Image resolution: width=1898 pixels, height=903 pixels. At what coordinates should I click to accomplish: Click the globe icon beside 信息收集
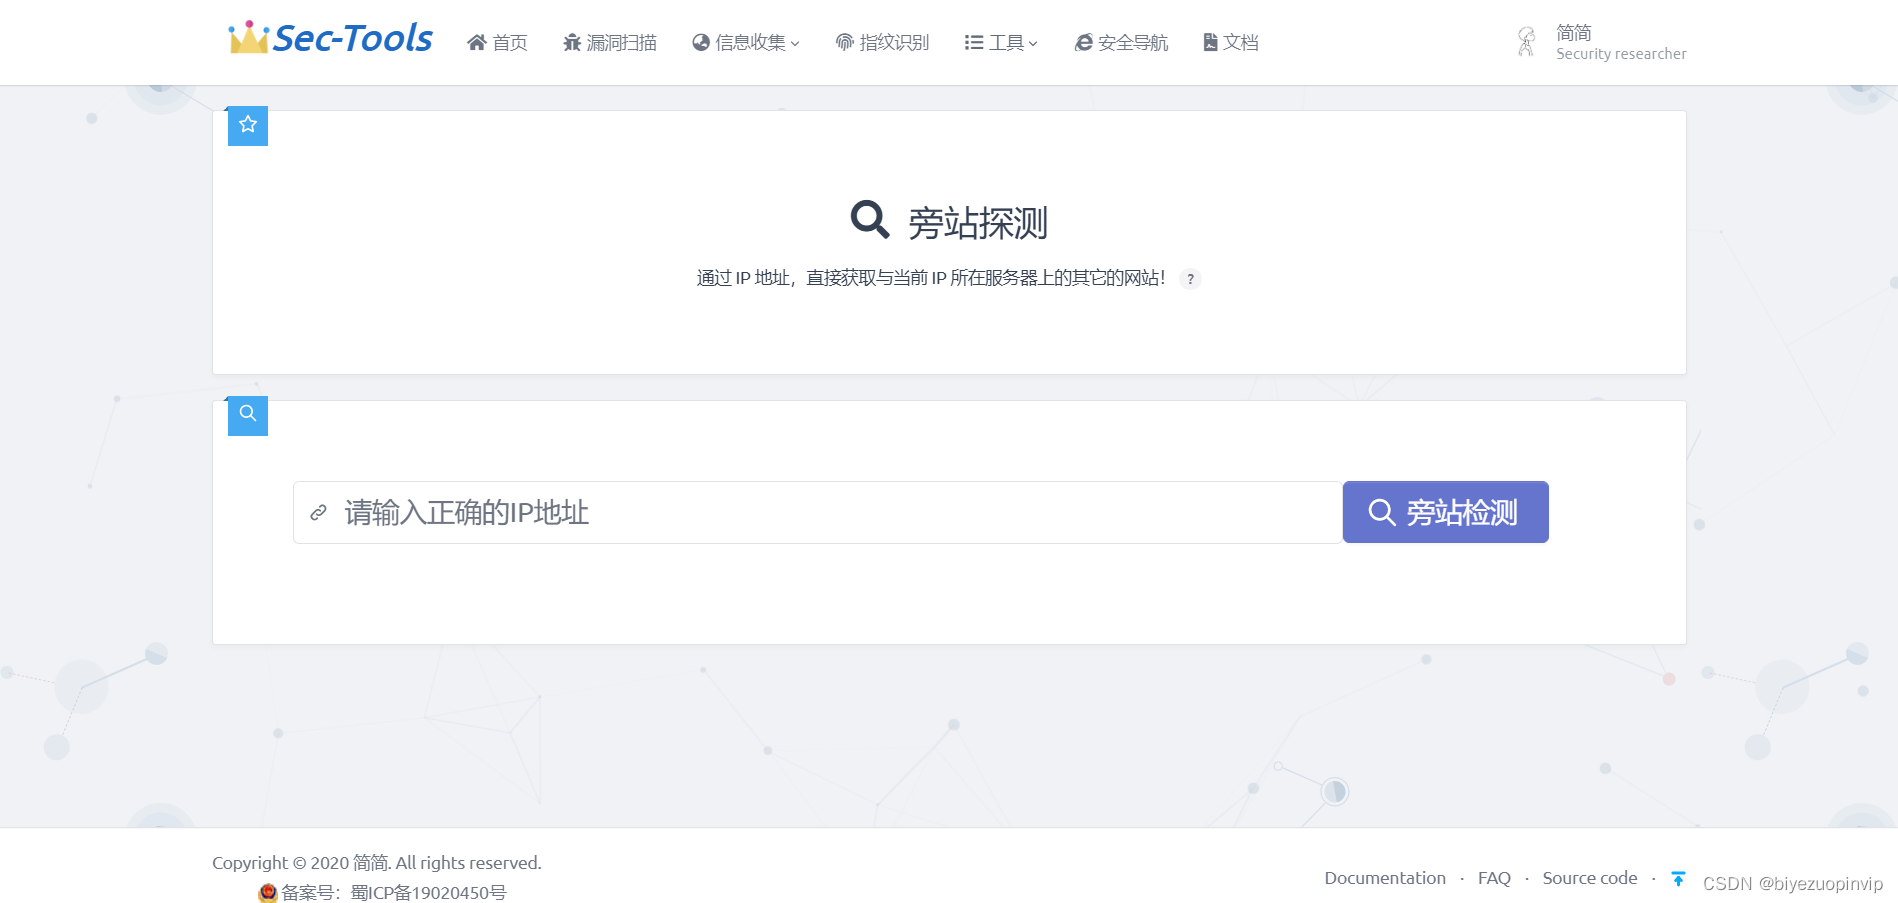700,42
